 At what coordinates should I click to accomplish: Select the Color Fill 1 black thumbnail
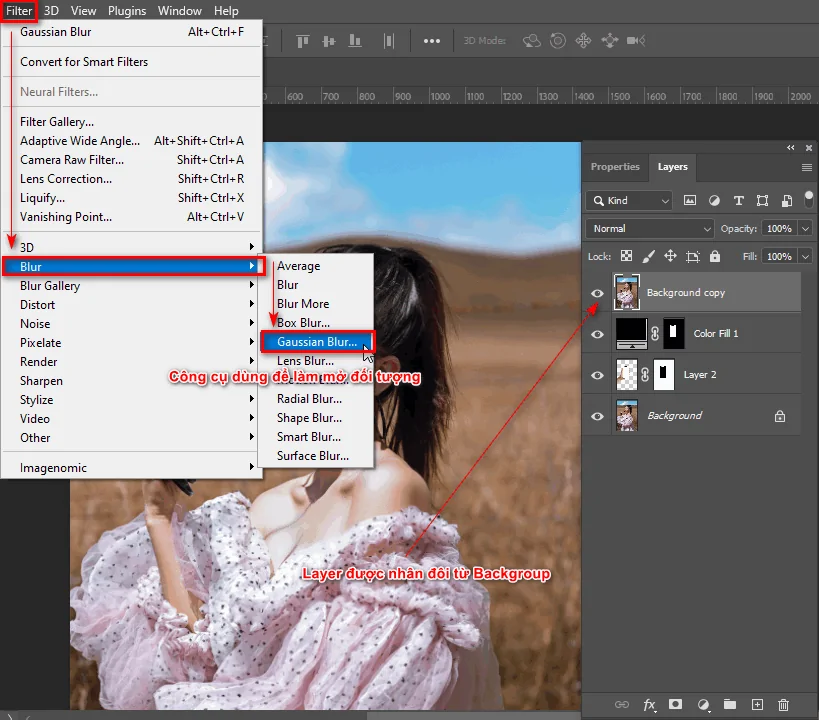pos(631,333)
